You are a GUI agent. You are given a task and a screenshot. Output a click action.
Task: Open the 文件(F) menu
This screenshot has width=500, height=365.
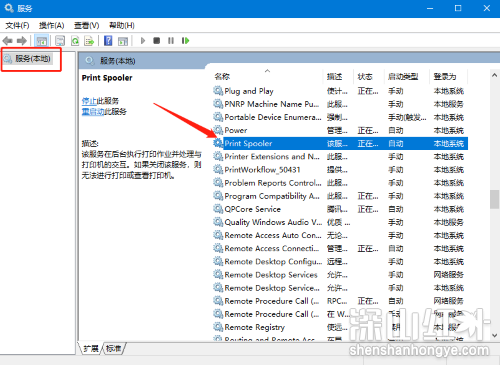(x=17, y=25)
